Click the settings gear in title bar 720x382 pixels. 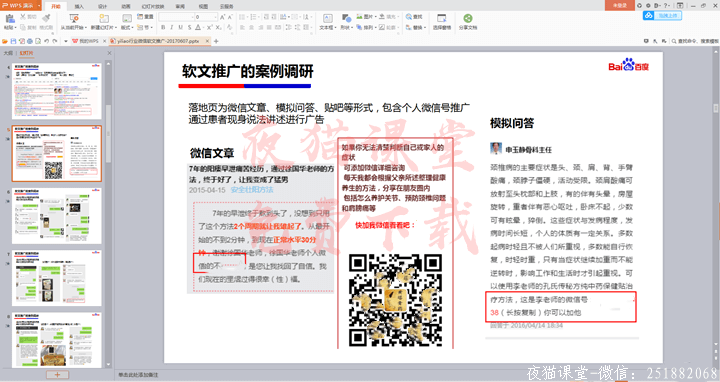[x=648, y=6]
